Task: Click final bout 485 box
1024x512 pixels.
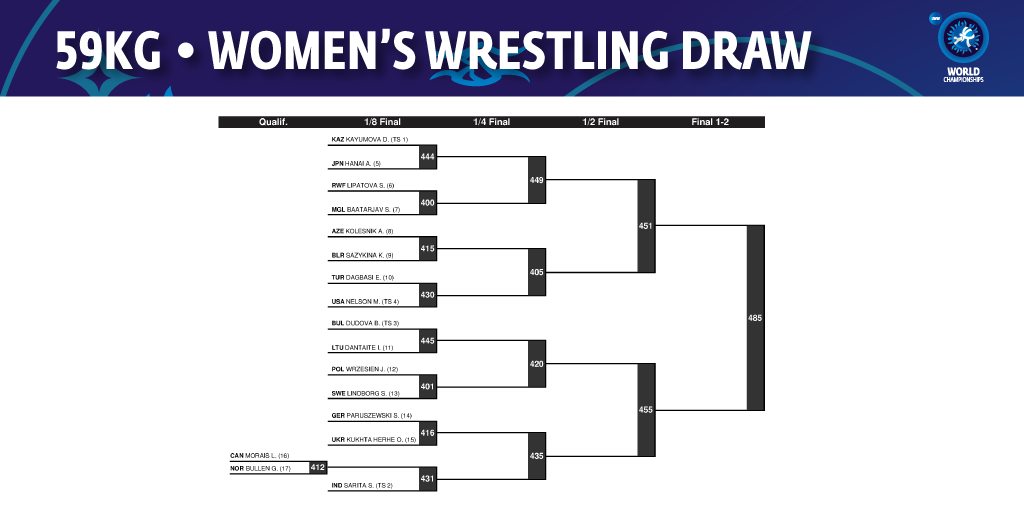Action: point(755,318)
